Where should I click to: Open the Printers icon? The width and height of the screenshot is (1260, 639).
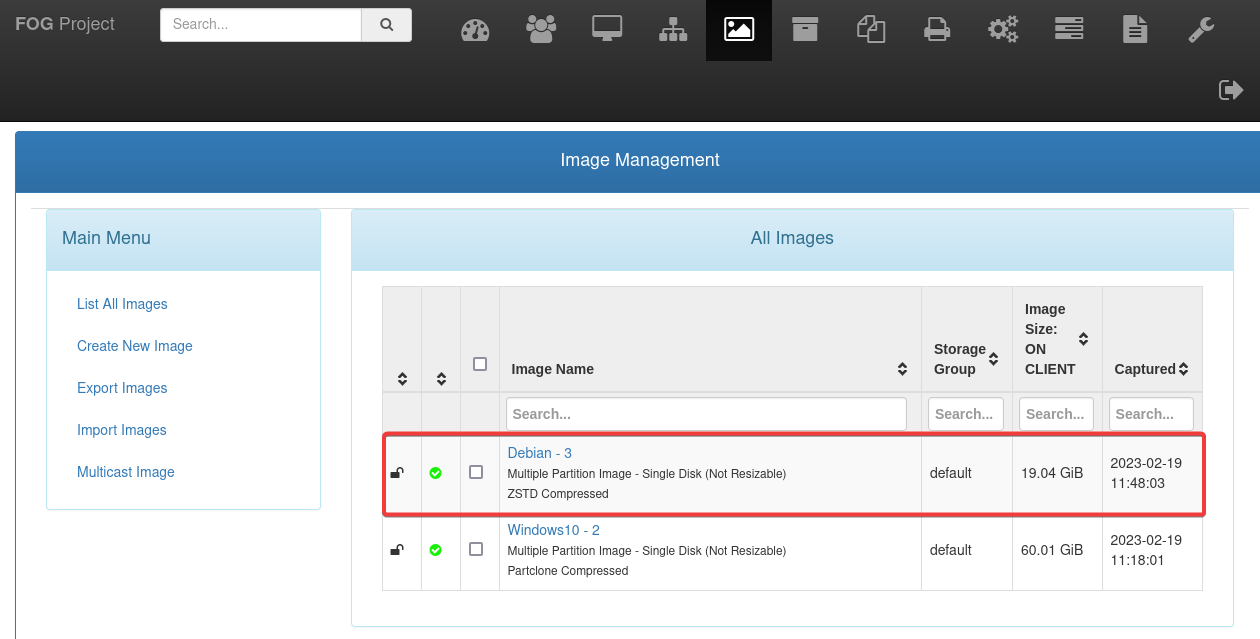(937, 30)
